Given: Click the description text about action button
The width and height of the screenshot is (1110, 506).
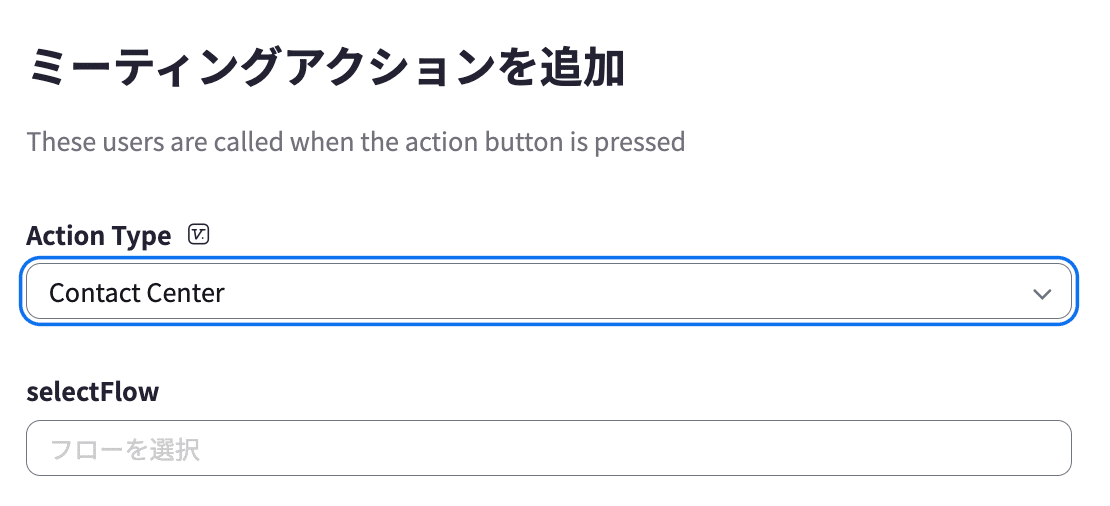Looking at the screenshot, I should click(x=356, y=142).
